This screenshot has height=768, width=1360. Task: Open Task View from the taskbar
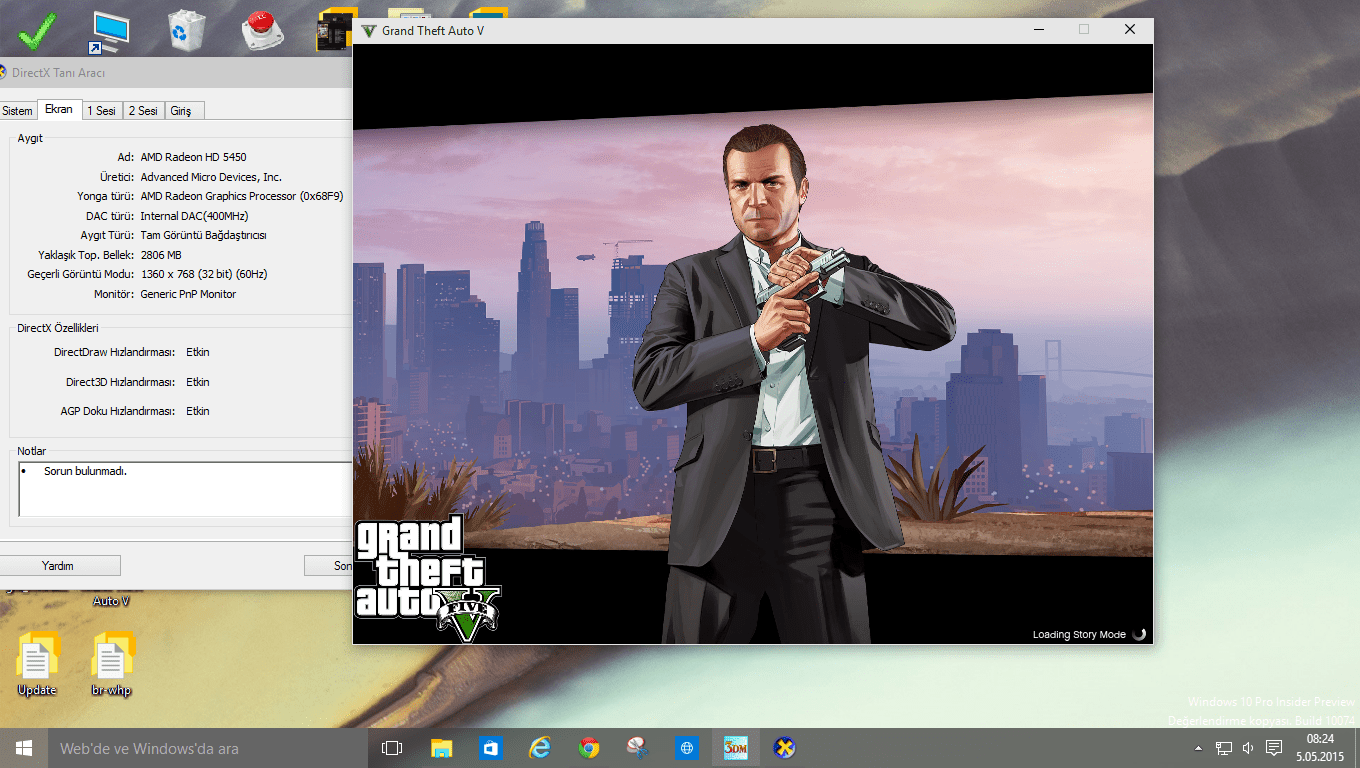(x=392, y=748)
